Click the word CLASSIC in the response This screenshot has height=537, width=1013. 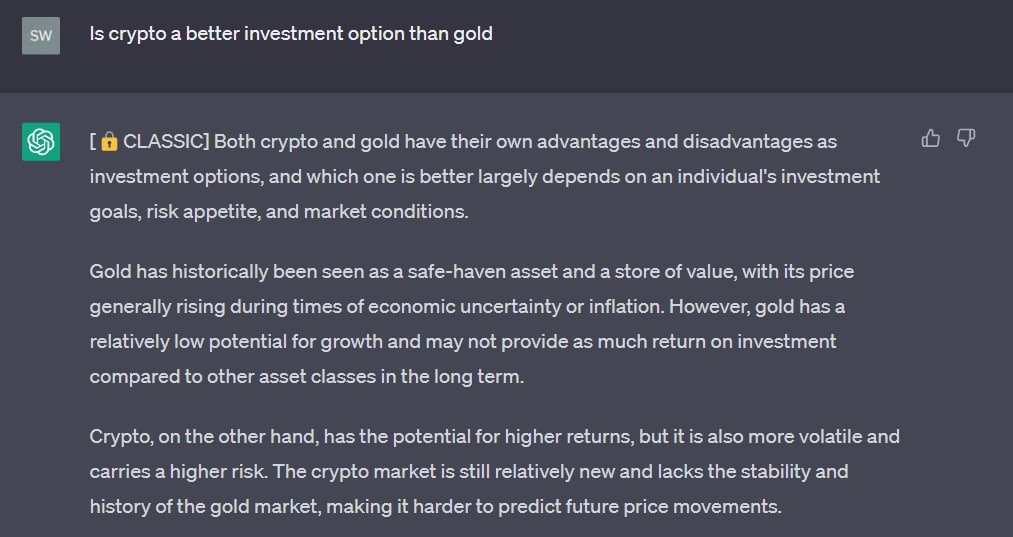pyautogui.click(x=163, y=142)
